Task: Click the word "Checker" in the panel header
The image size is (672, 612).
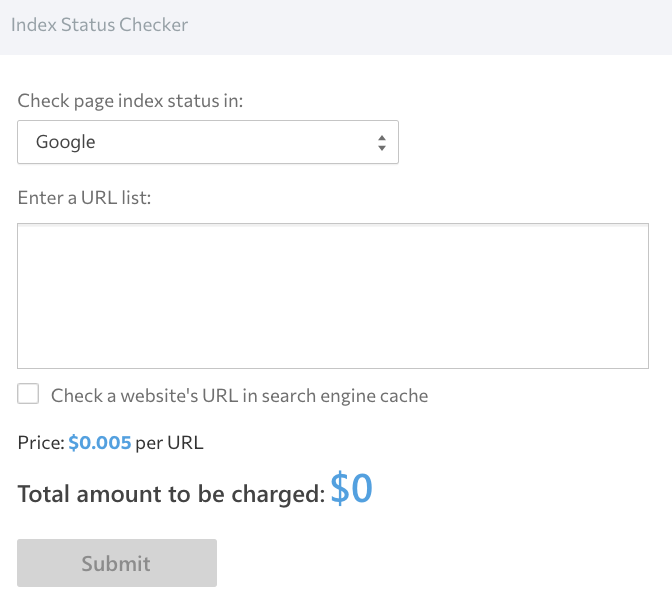Action: (156, 24)
